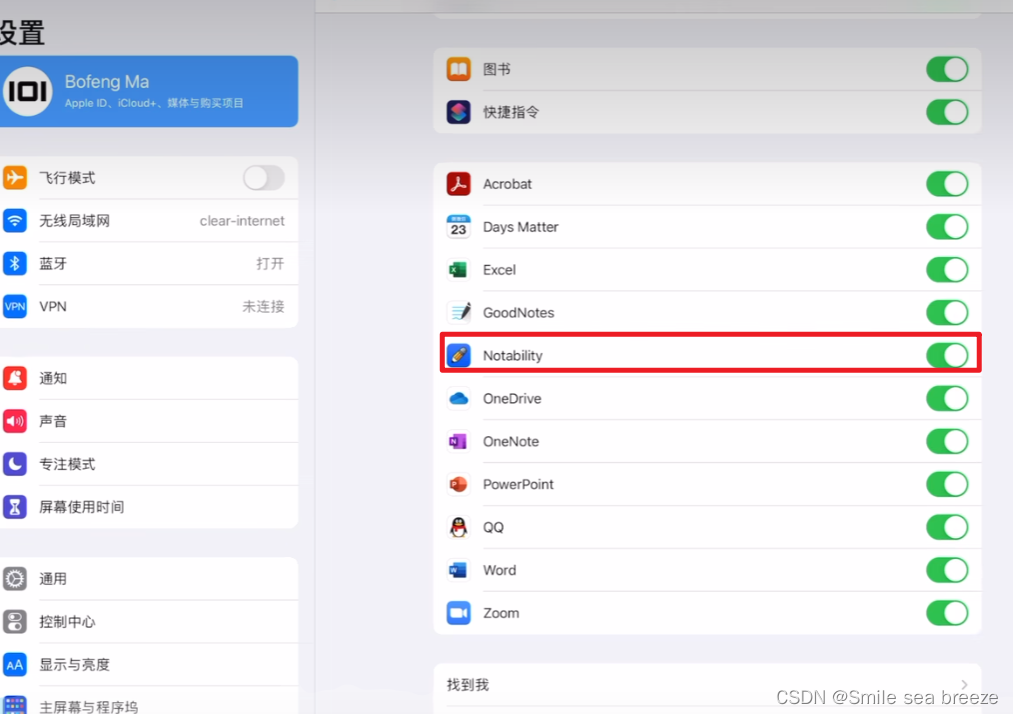Open 声音 settings row

pyautogui.click(x=149, y=421)
